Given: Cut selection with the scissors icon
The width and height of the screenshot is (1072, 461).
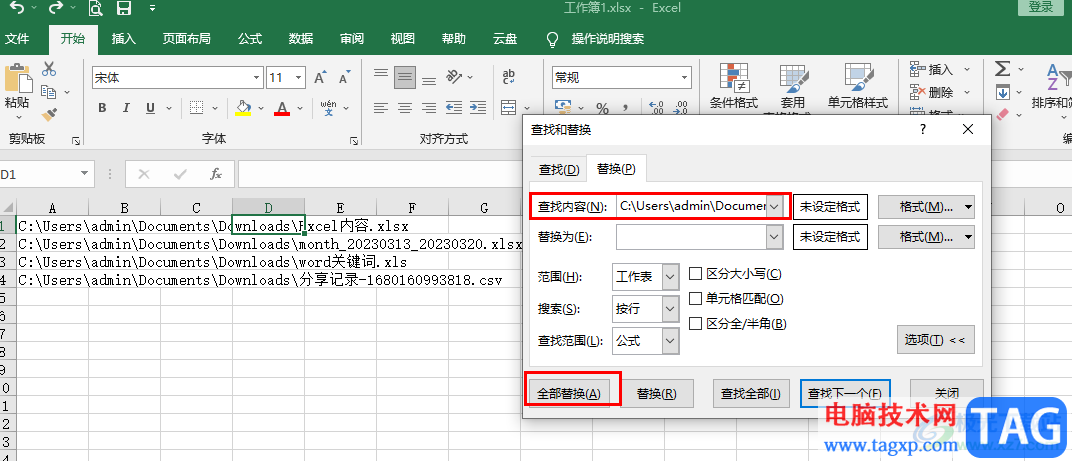Looking at the screenshot, I should (x=49, y=69).
